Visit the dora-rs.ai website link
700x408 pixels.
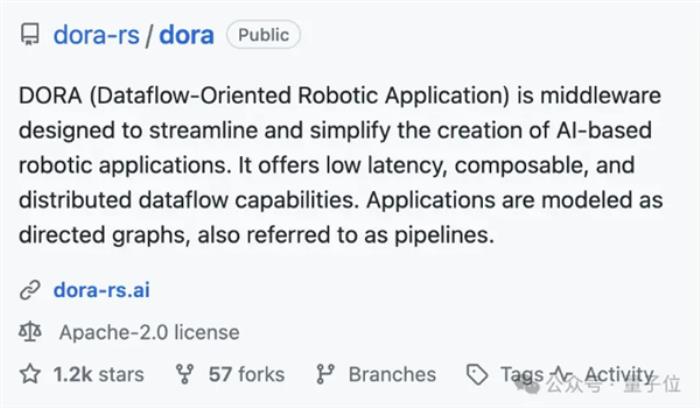(102, 290)
